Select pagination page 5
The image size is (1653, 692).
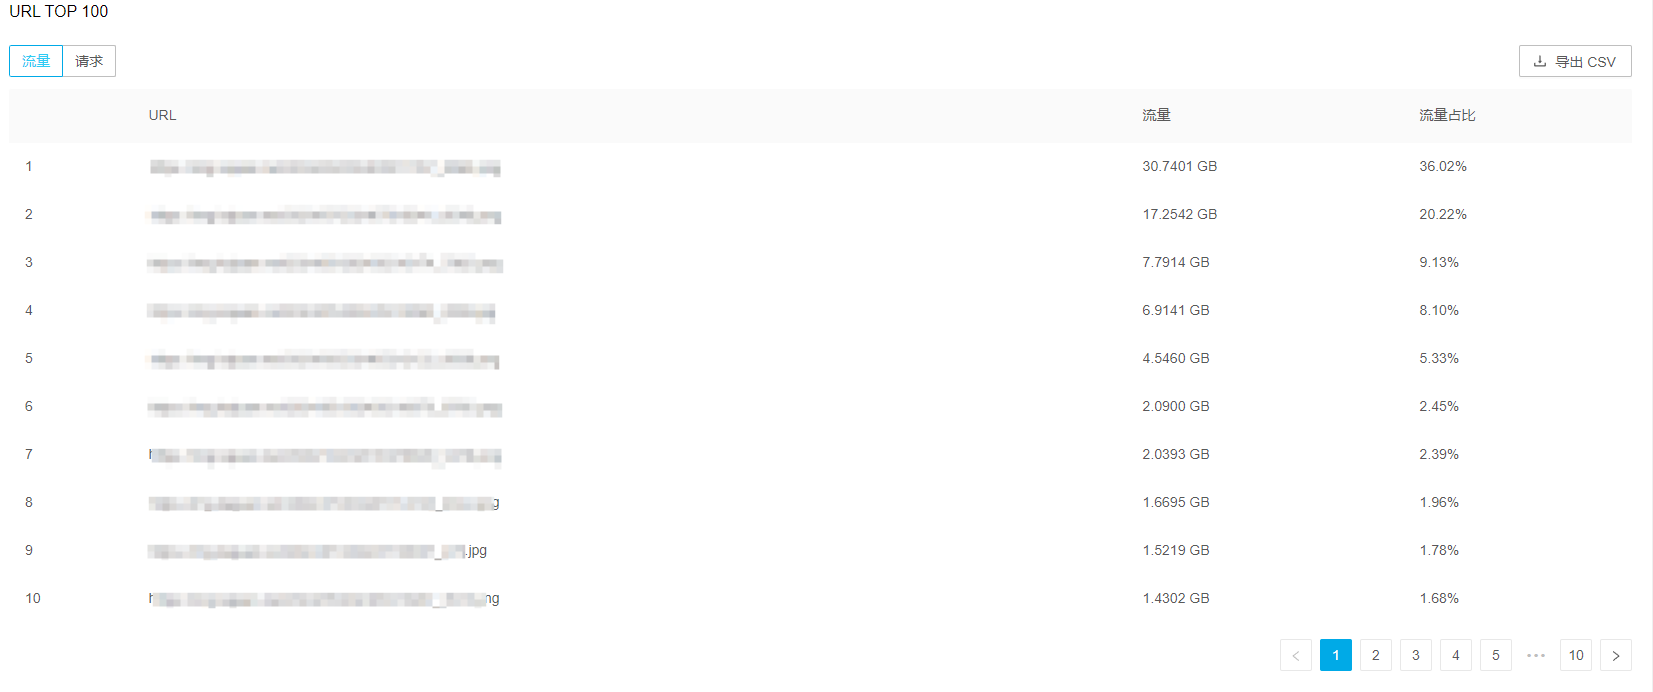[x=1496, y=655]
